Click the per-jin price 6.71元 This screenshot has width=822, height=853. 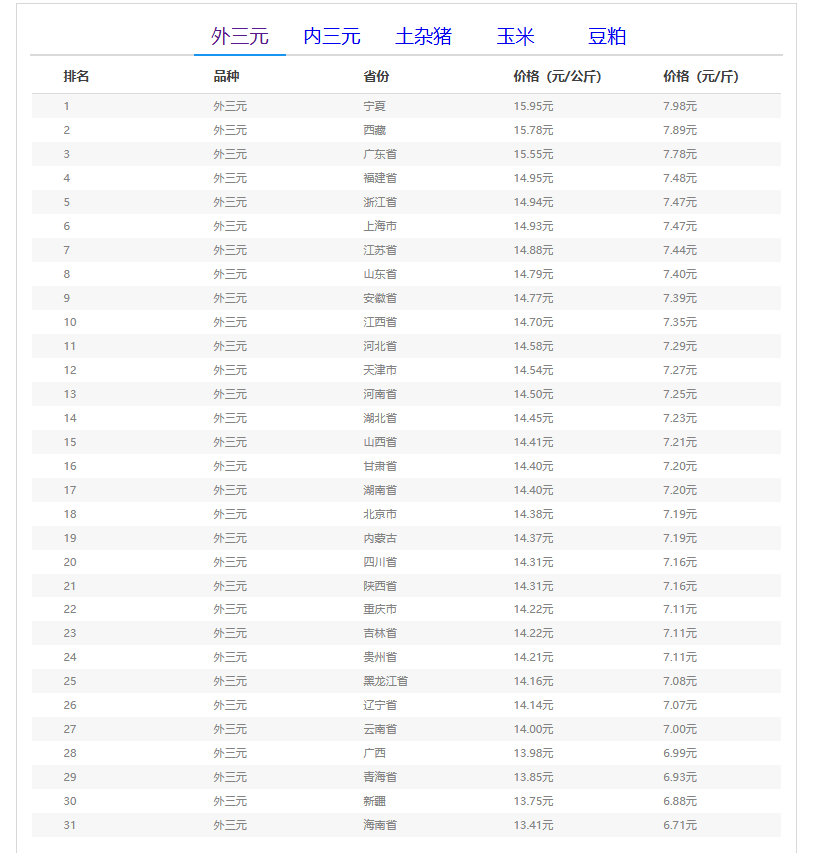[680, 825]
